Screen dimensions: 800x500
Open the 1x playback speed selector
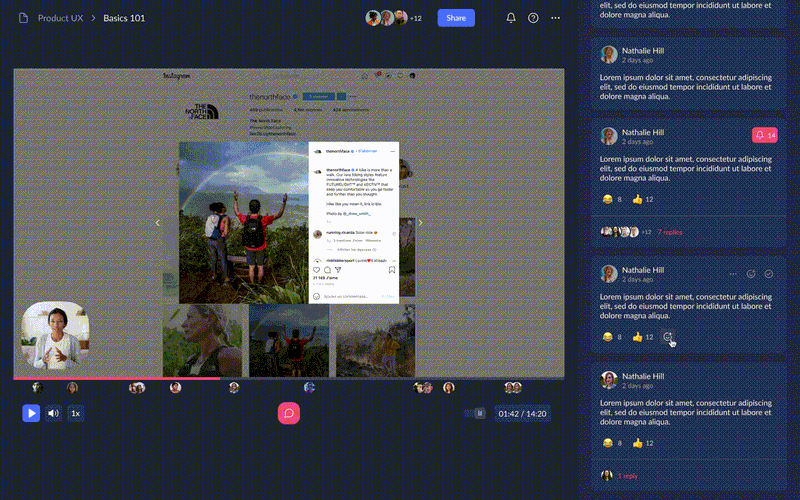[76, 413]
